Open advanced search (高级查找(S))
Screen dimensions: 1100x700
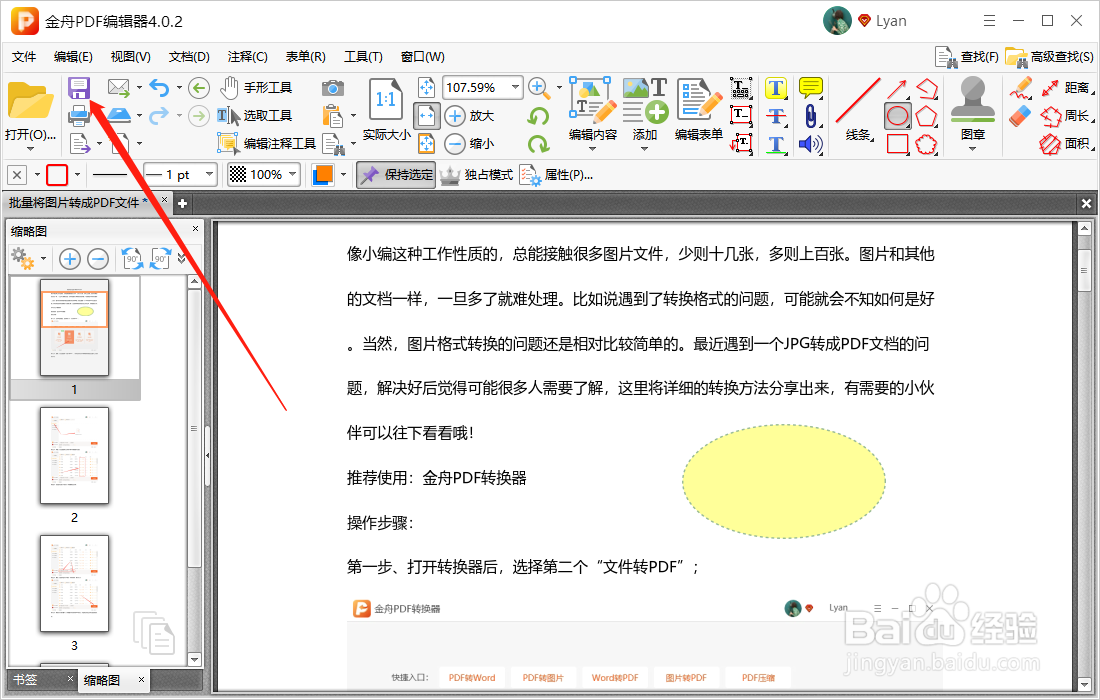(x=1049, y=57)
